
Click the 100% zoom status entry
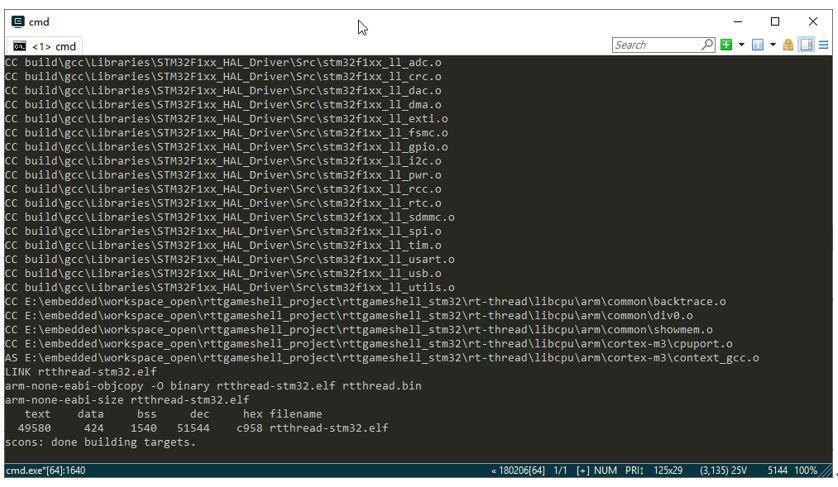(805, 470)
